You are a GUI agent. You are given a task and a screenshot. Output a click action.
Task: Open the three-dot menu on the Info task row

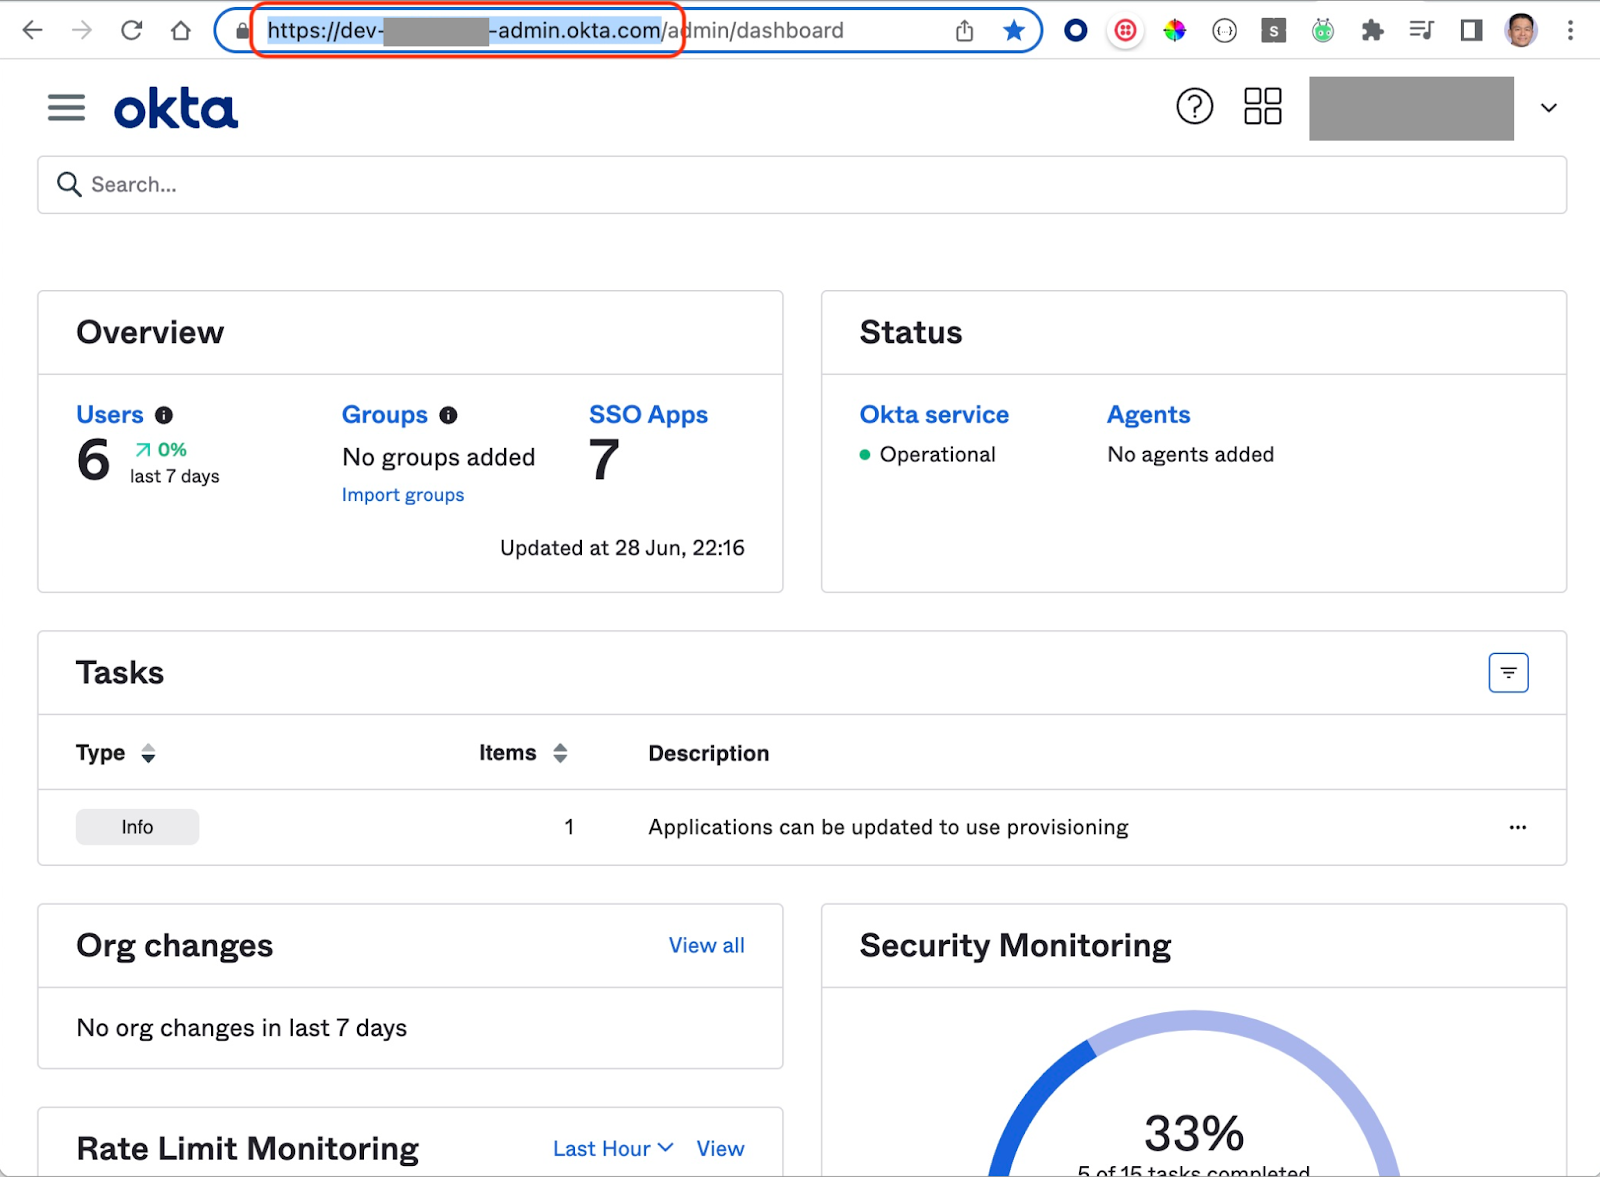(1517, 827)
